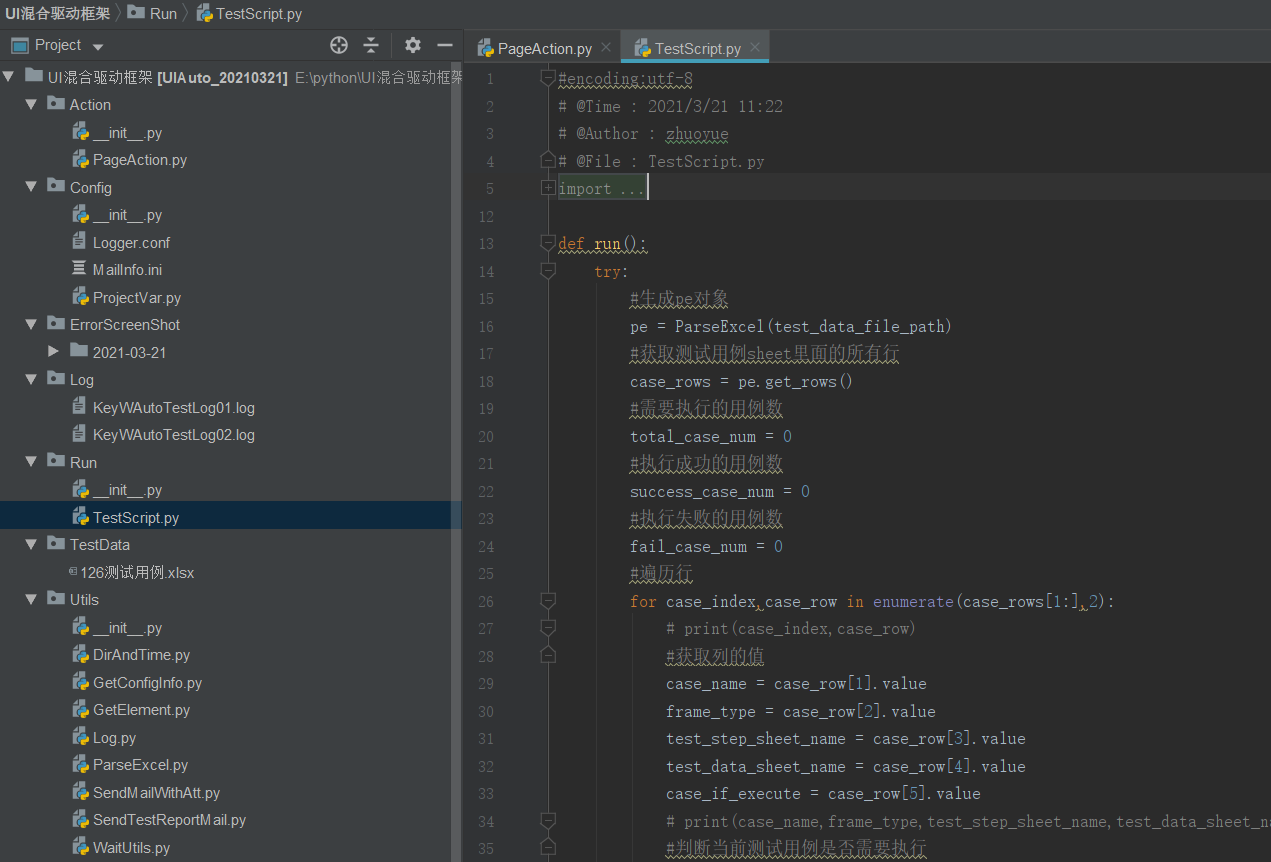Click the Python file icon of PageAction.py tree row

(x=80, y=159)
